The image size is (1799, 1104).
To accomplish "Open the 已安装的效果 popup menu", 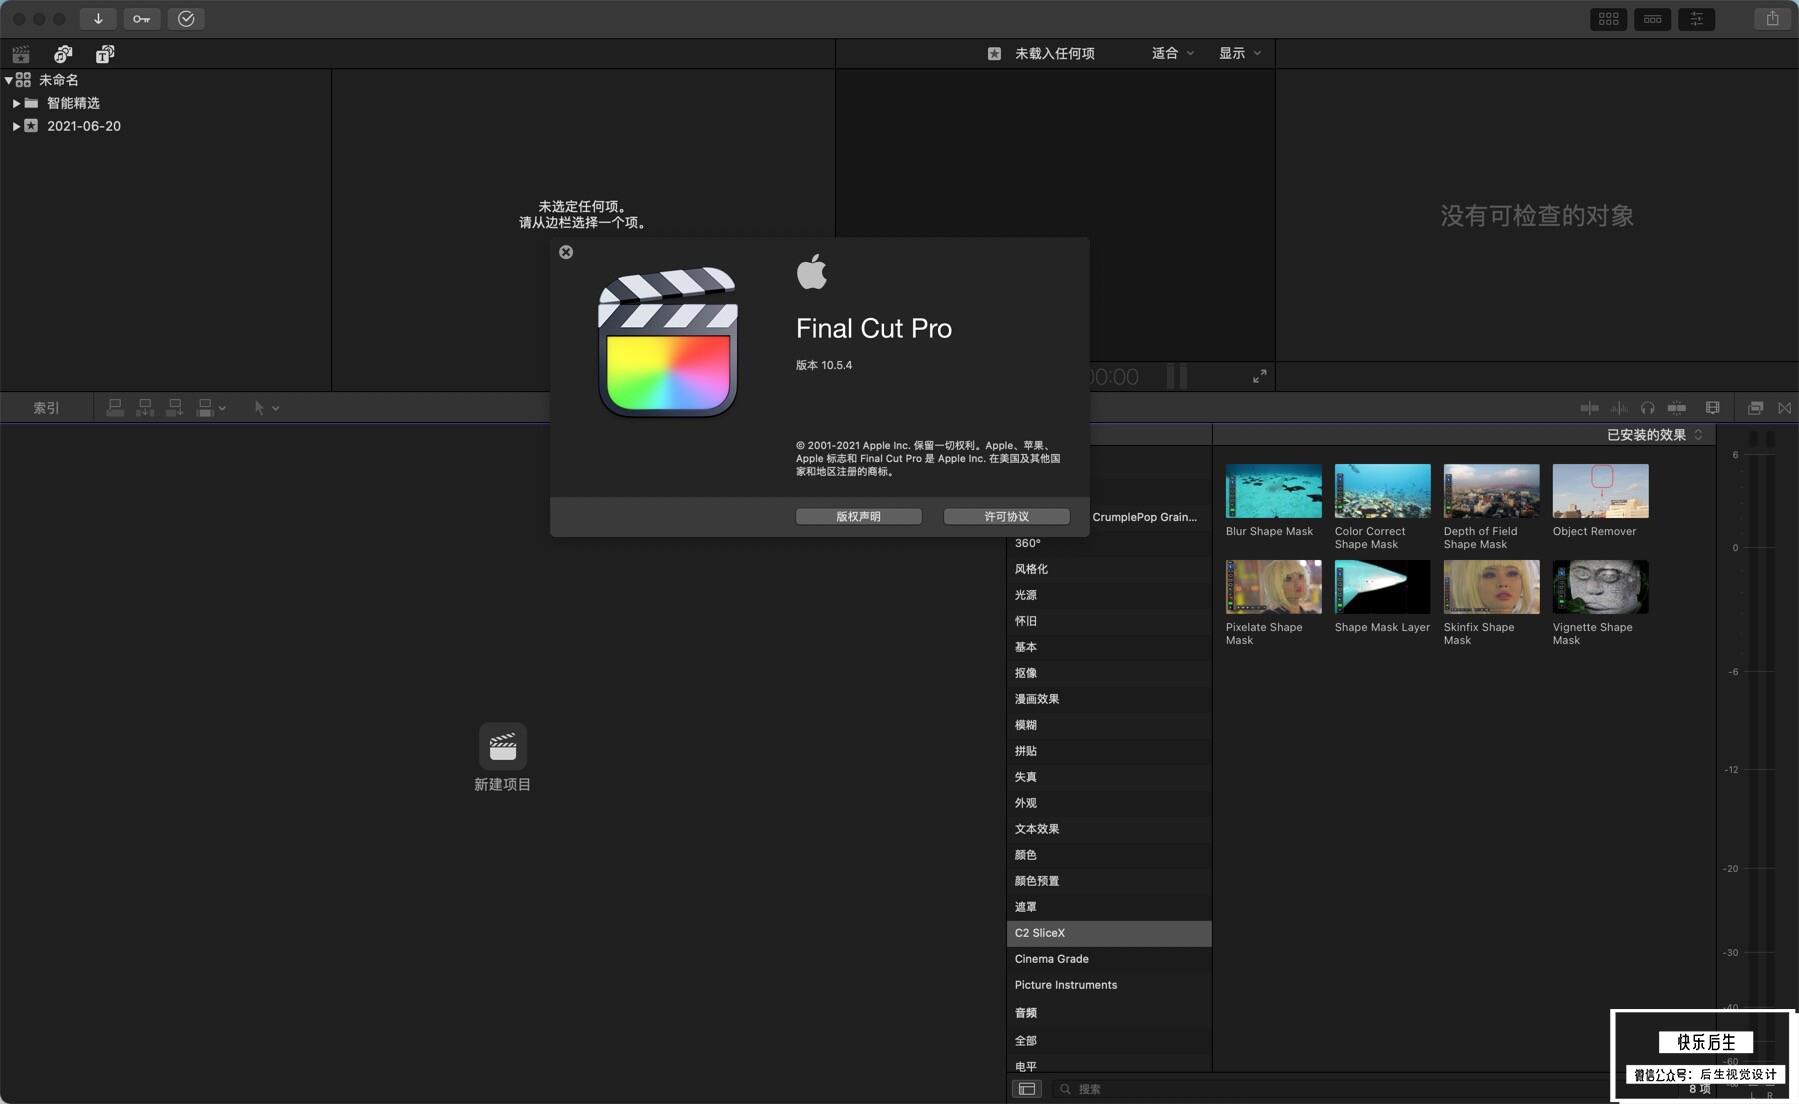I will pyautogui.click(x=1654, y=435).
